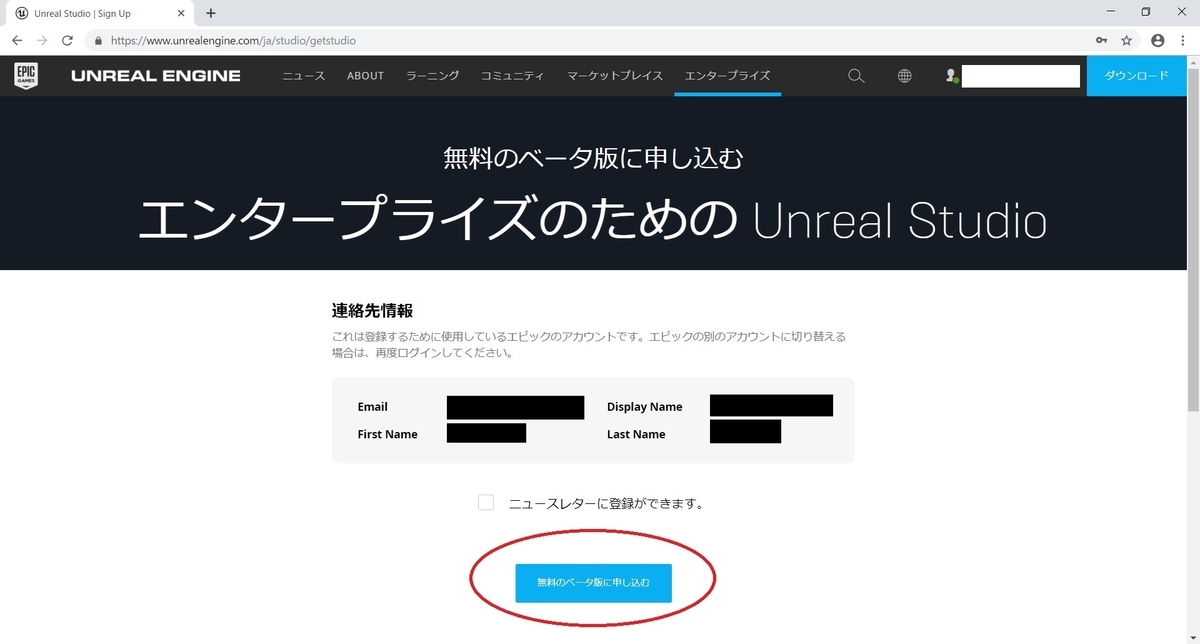Open the エンタープライズ menu item
The width and height of the screenshot is (1200, 644).
[x=727, y=76]
